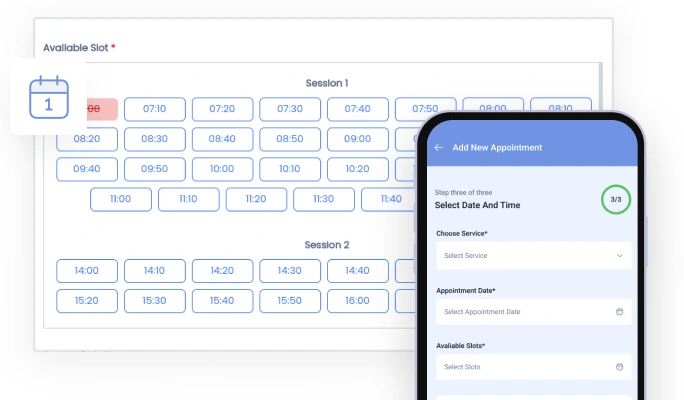Image resolution: width=684 pixels, height=400 pixels.
Task: Select the 10:10 time slot
Action: (290, 169)
